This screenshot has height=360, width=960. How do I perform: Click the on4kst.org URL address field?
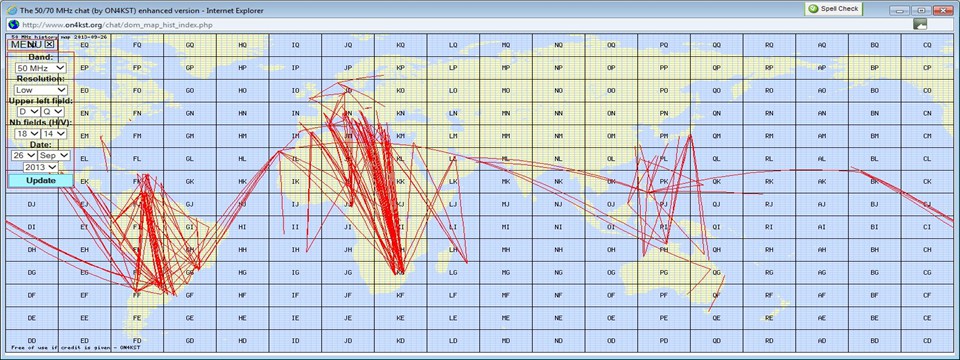click(459, 24)
